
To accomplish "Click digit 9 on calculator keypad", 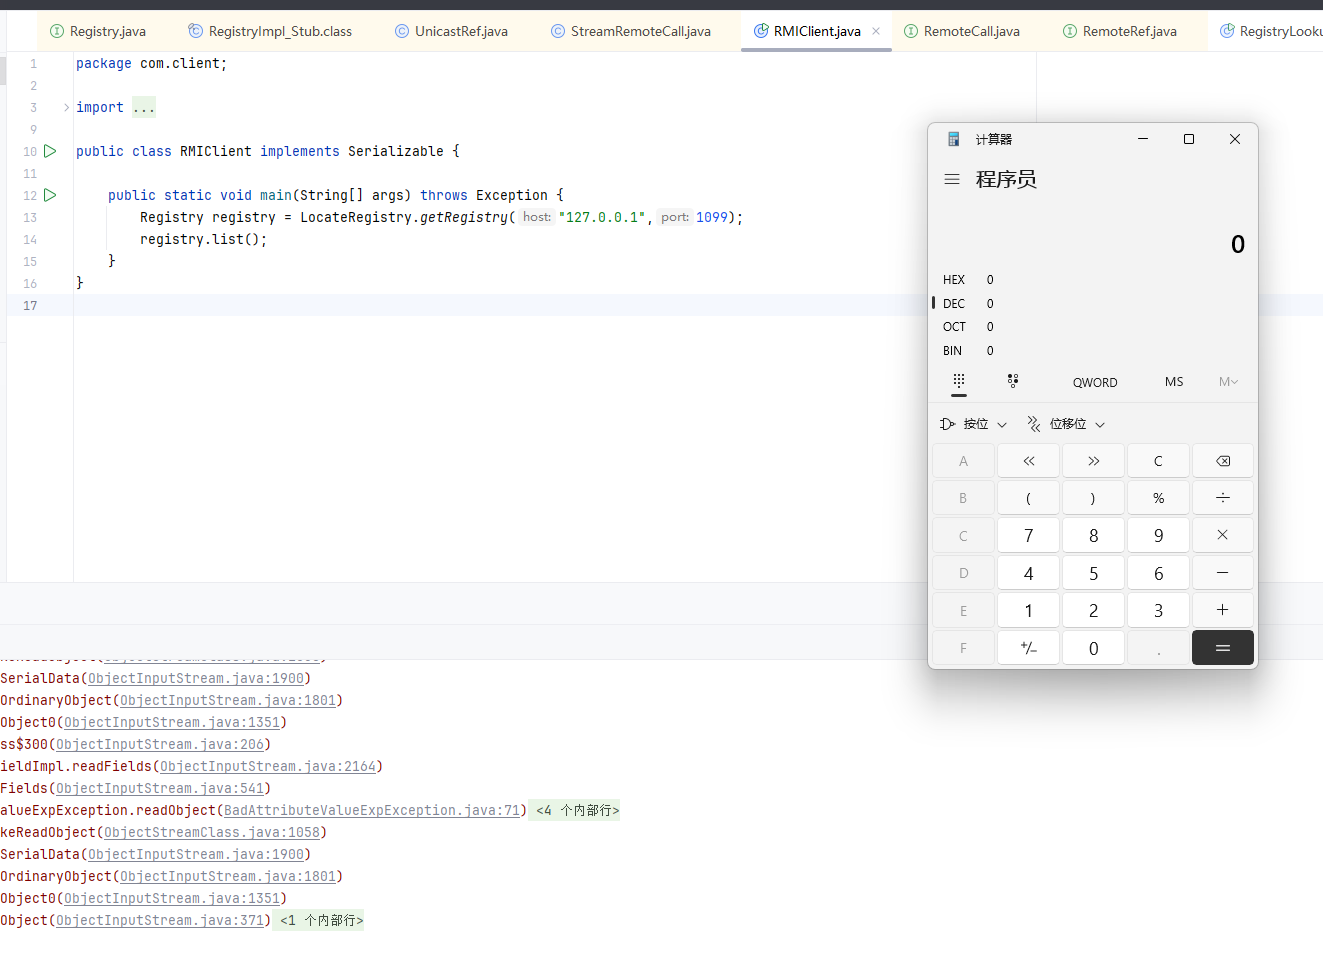I will pyautogui.click(x=1158, y=535).
